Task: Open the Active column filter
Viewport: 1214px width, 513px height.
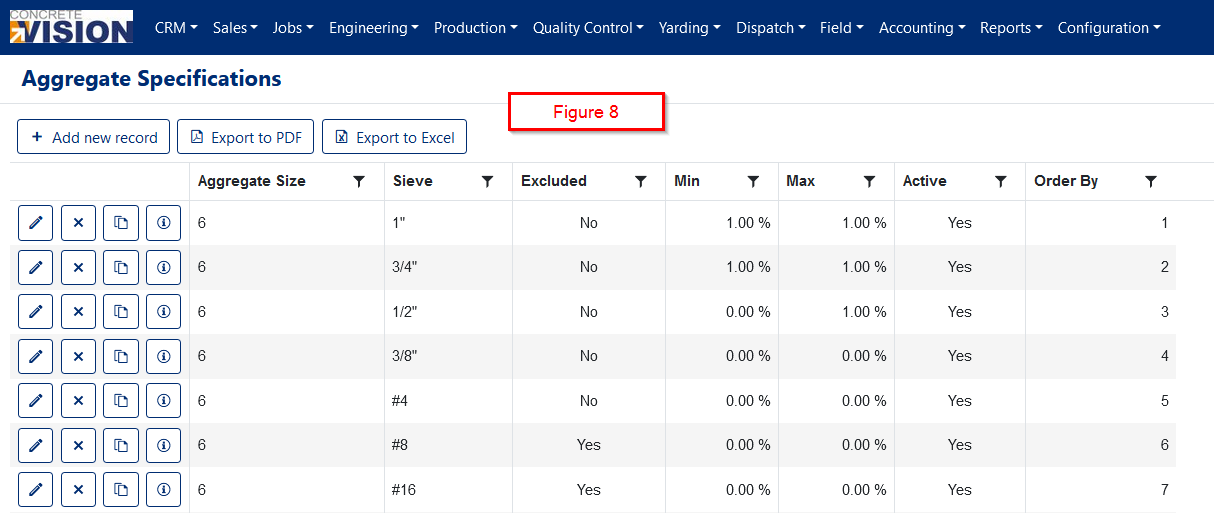Action: pyautogui.click(x=1000, y=182)
